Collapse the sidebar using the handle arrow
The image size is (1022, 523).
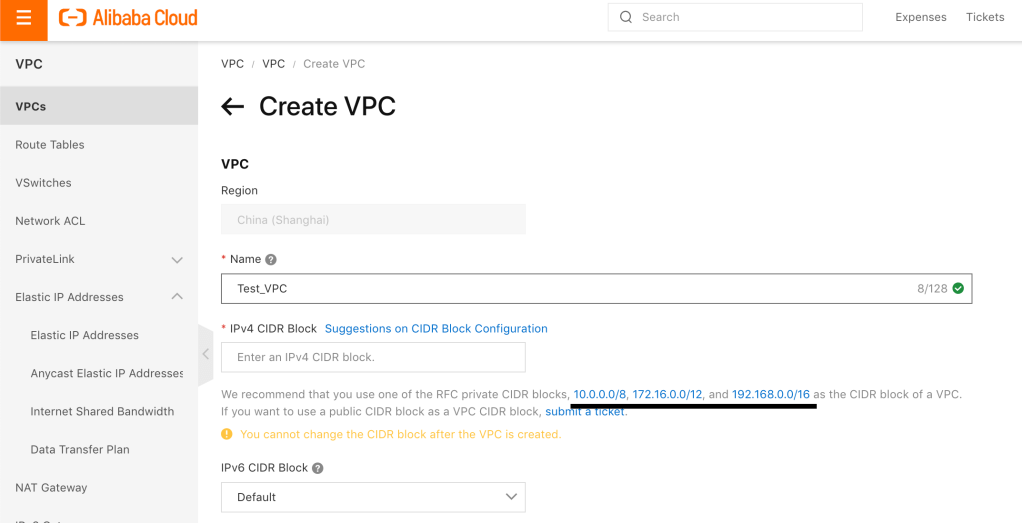coord(205,354)
